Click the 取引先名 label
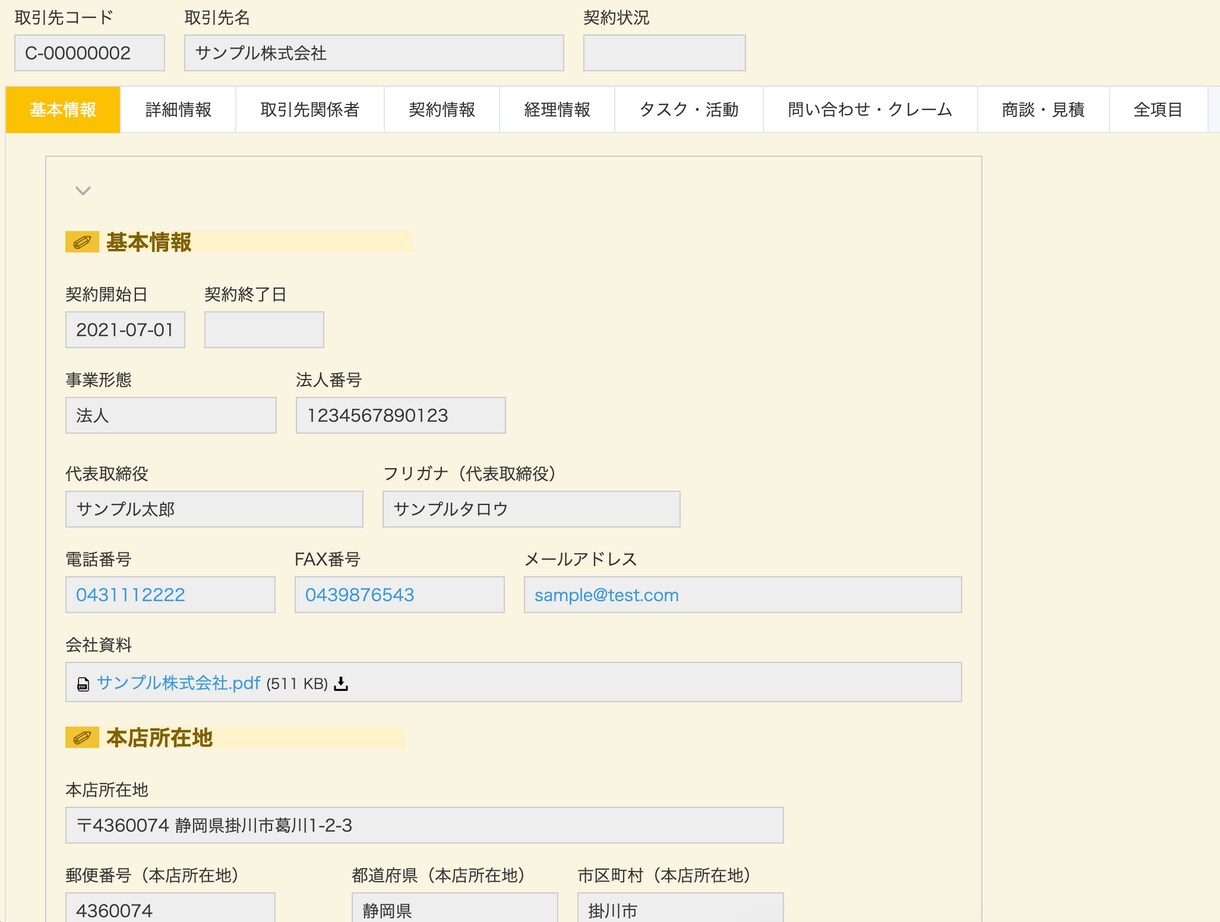 click(x=218, y=18)
